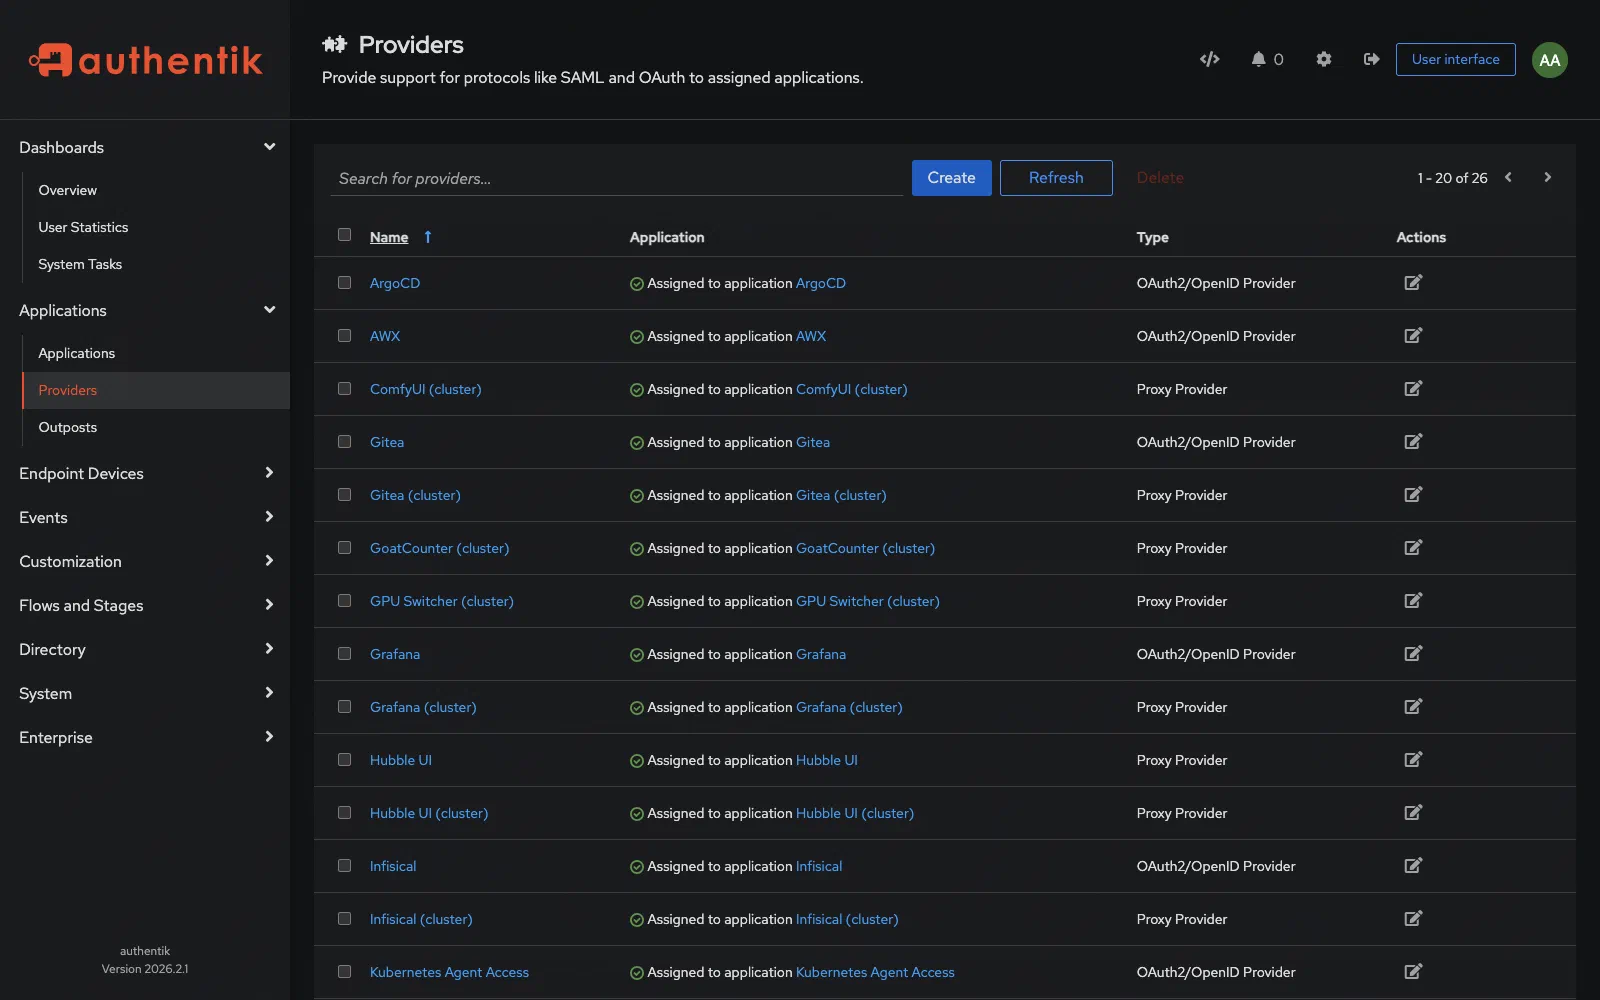Open the Hubble UI provider name link
Screen dimensions: 1600x1000
[401, 760]
